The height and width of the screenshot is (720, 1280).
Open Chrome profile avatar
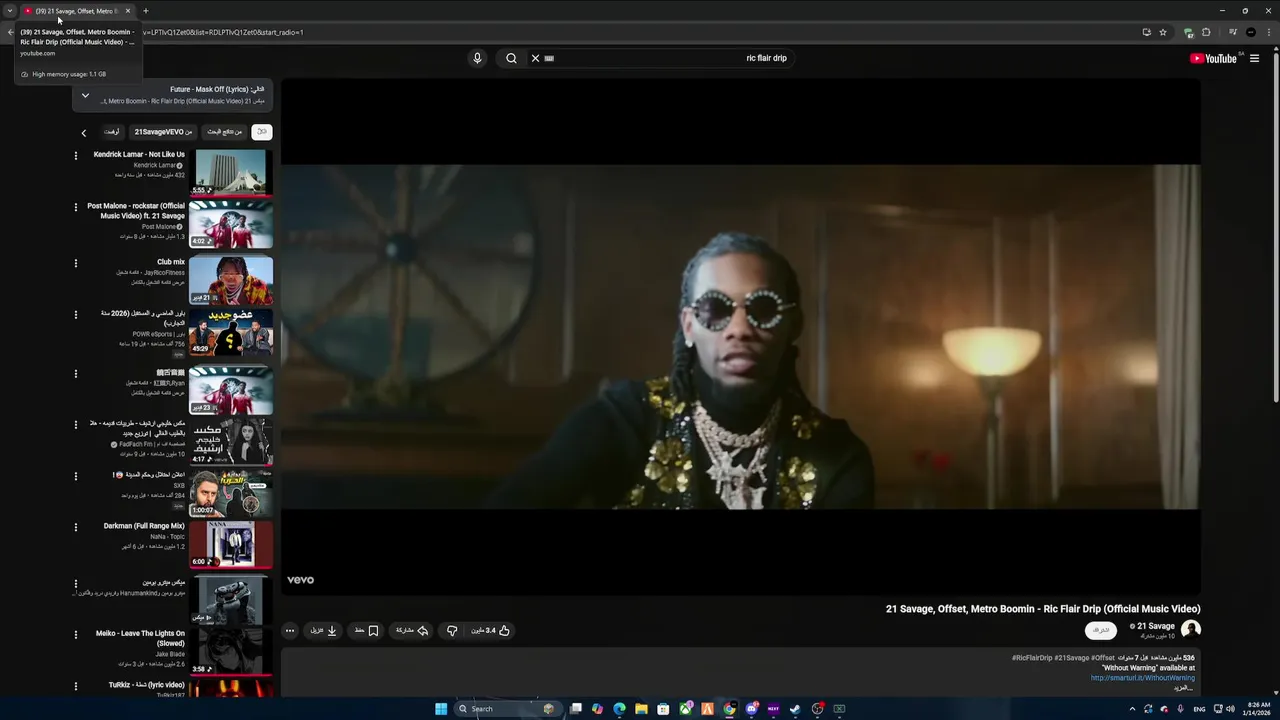(1250, 32)
